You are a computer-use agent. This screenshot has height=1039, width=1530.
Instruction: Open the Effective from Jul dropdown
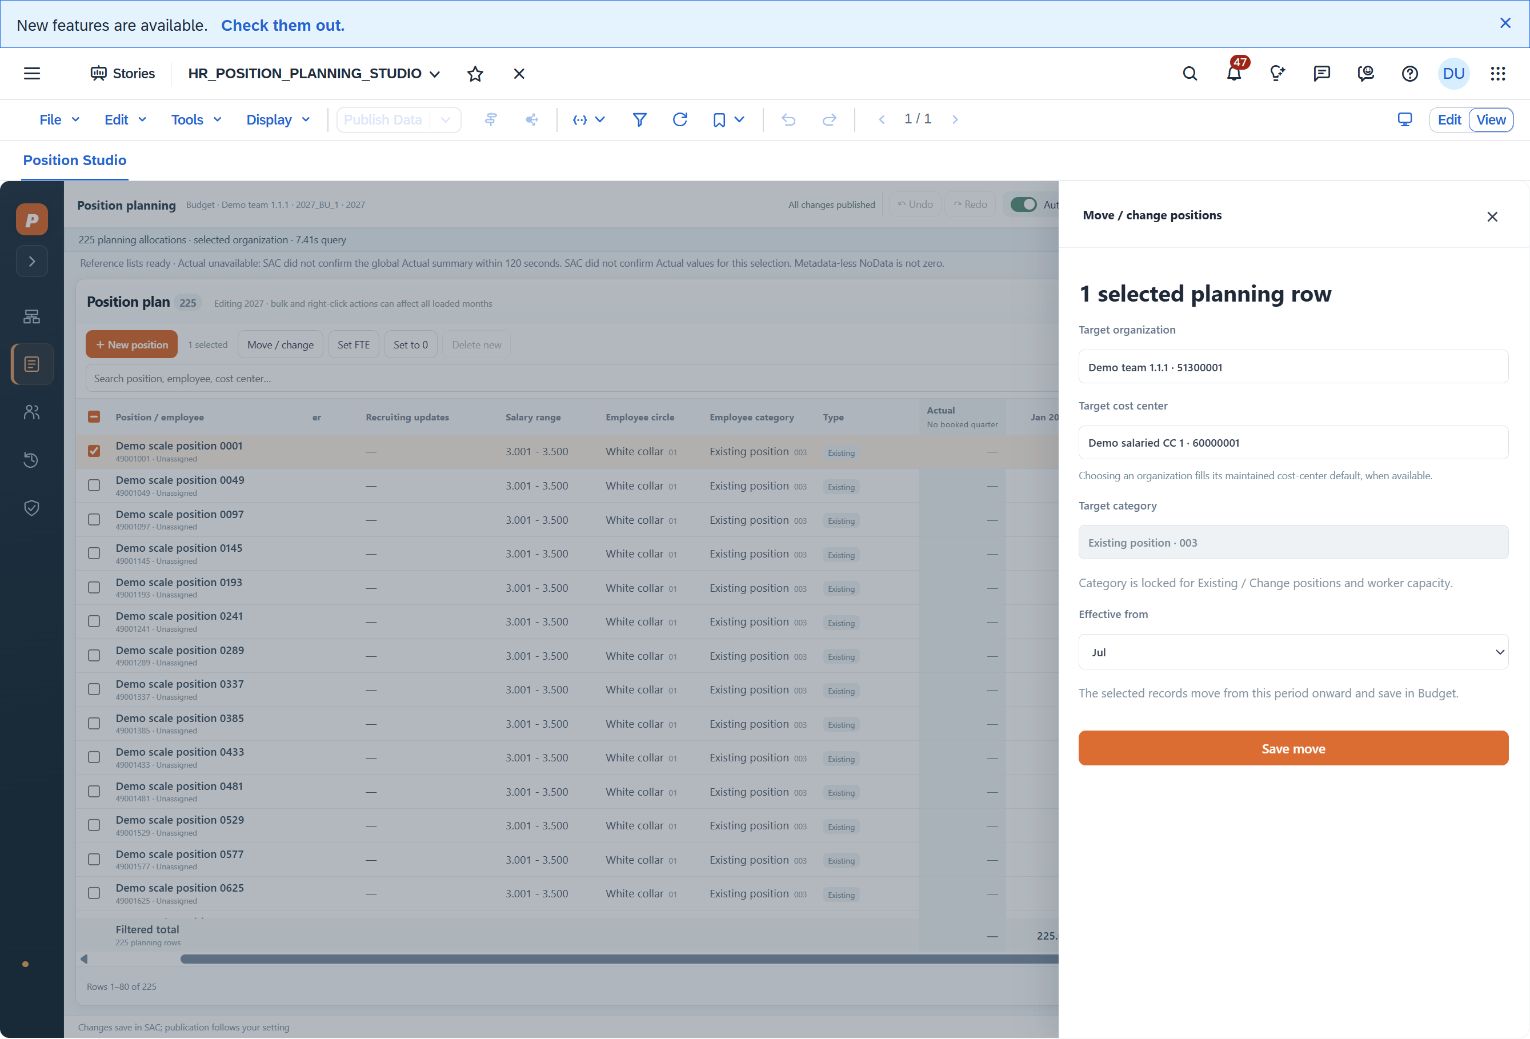(x=1293, y=652)
